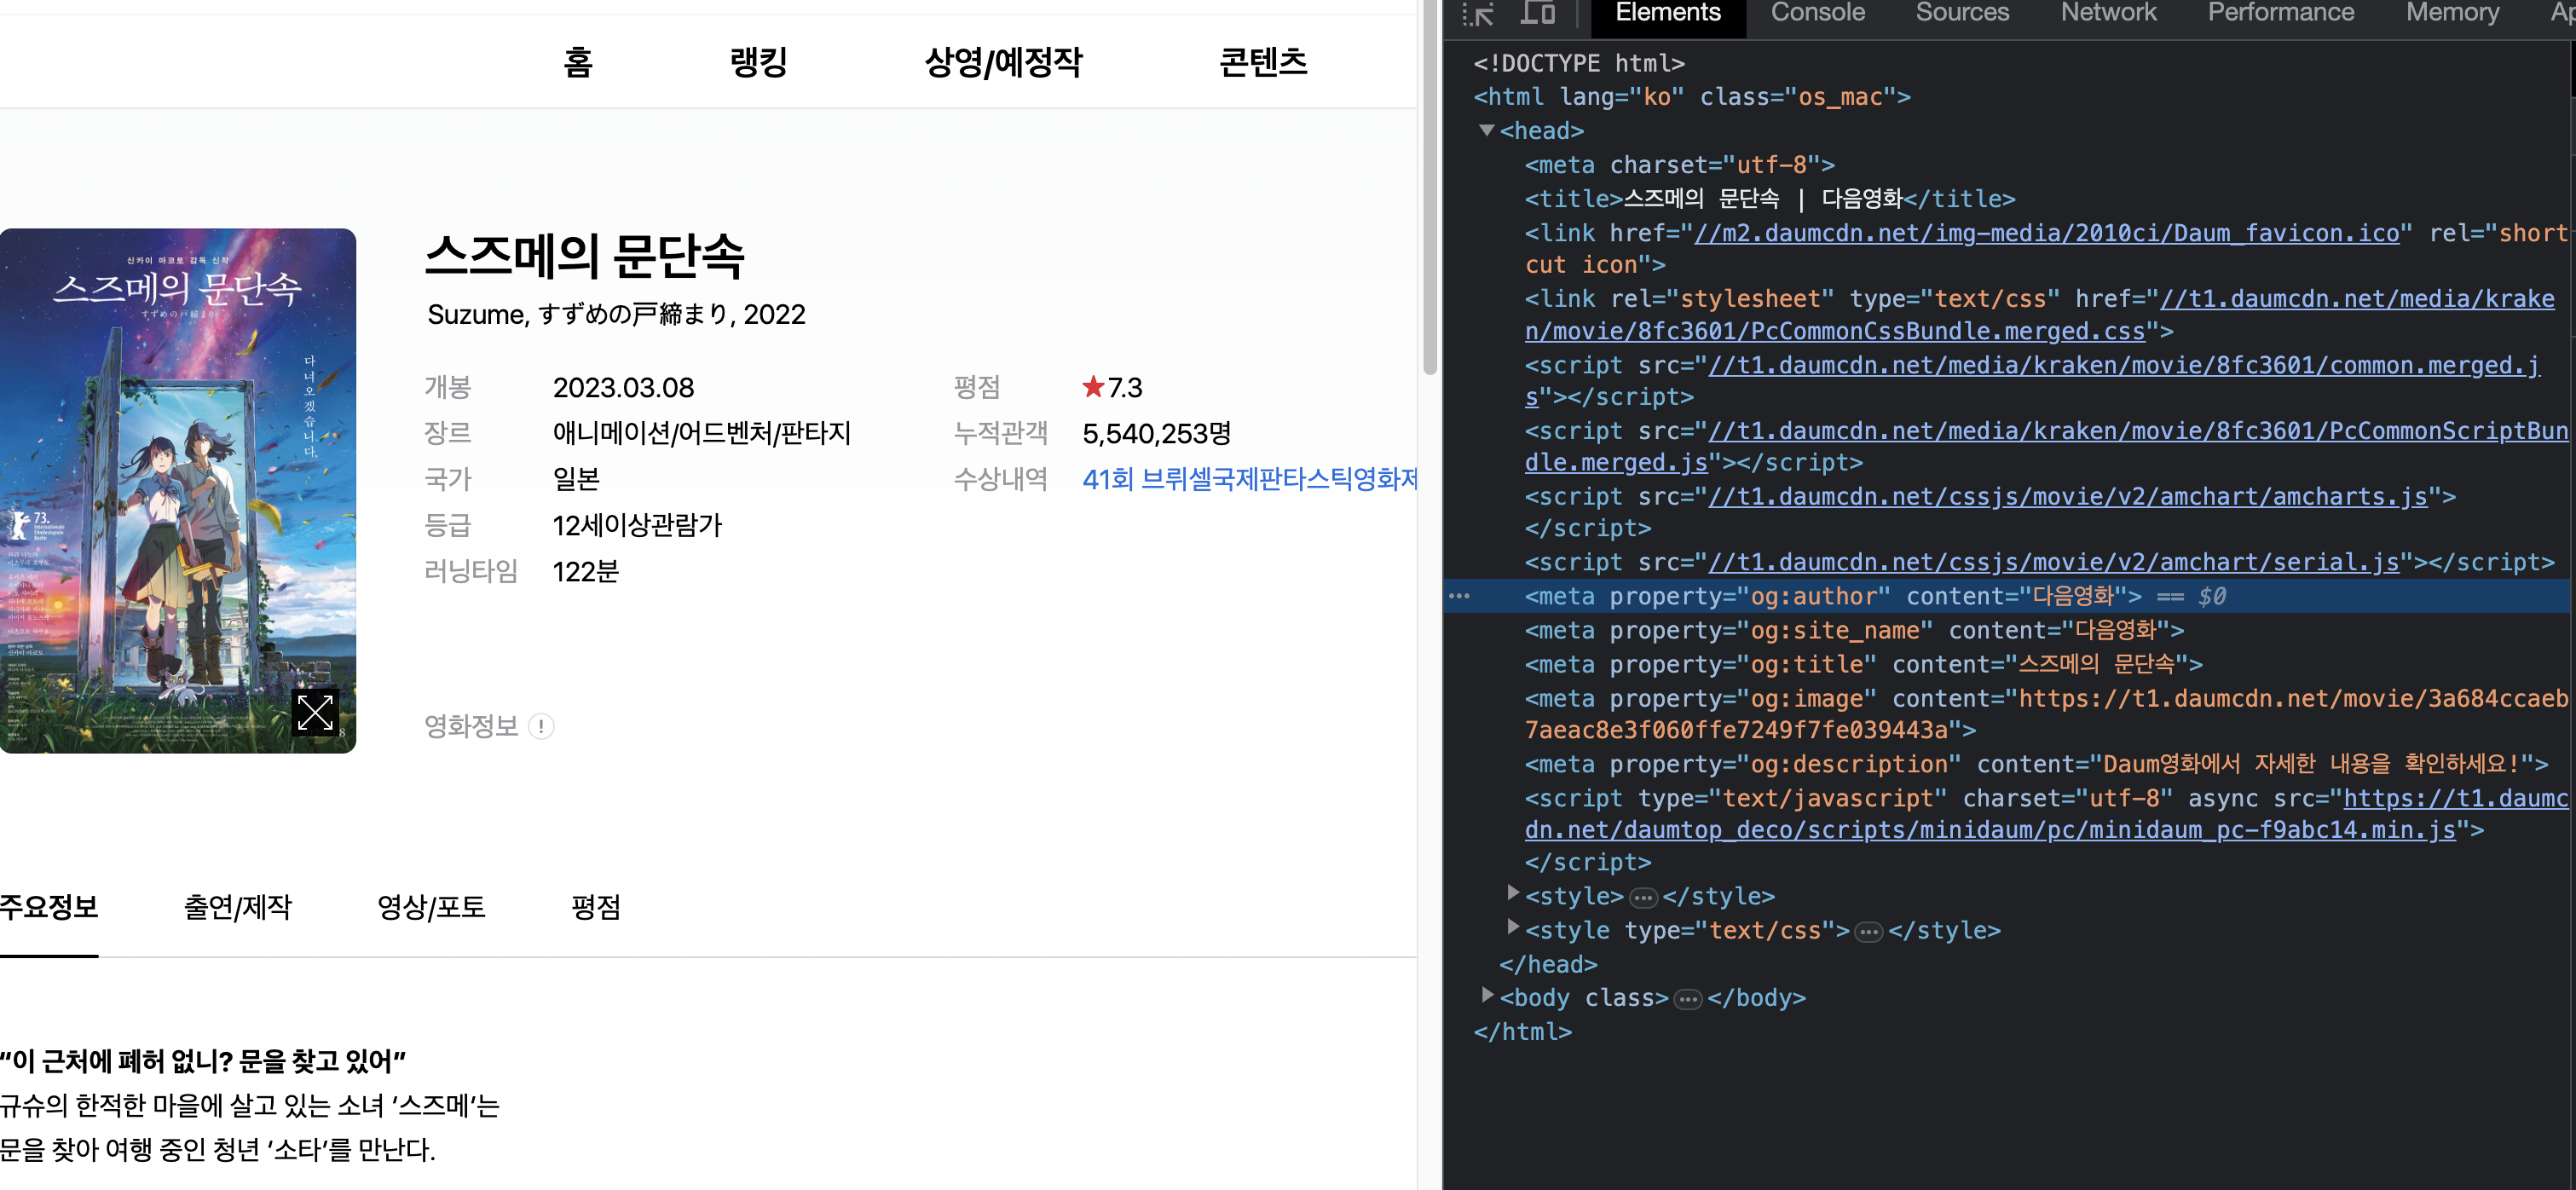The width and height of the screenshot is (2576, 1190).
Task: Open the 41회 브뤼셀국제판타스틱영화제 award link
Action: coord(1248,479)
